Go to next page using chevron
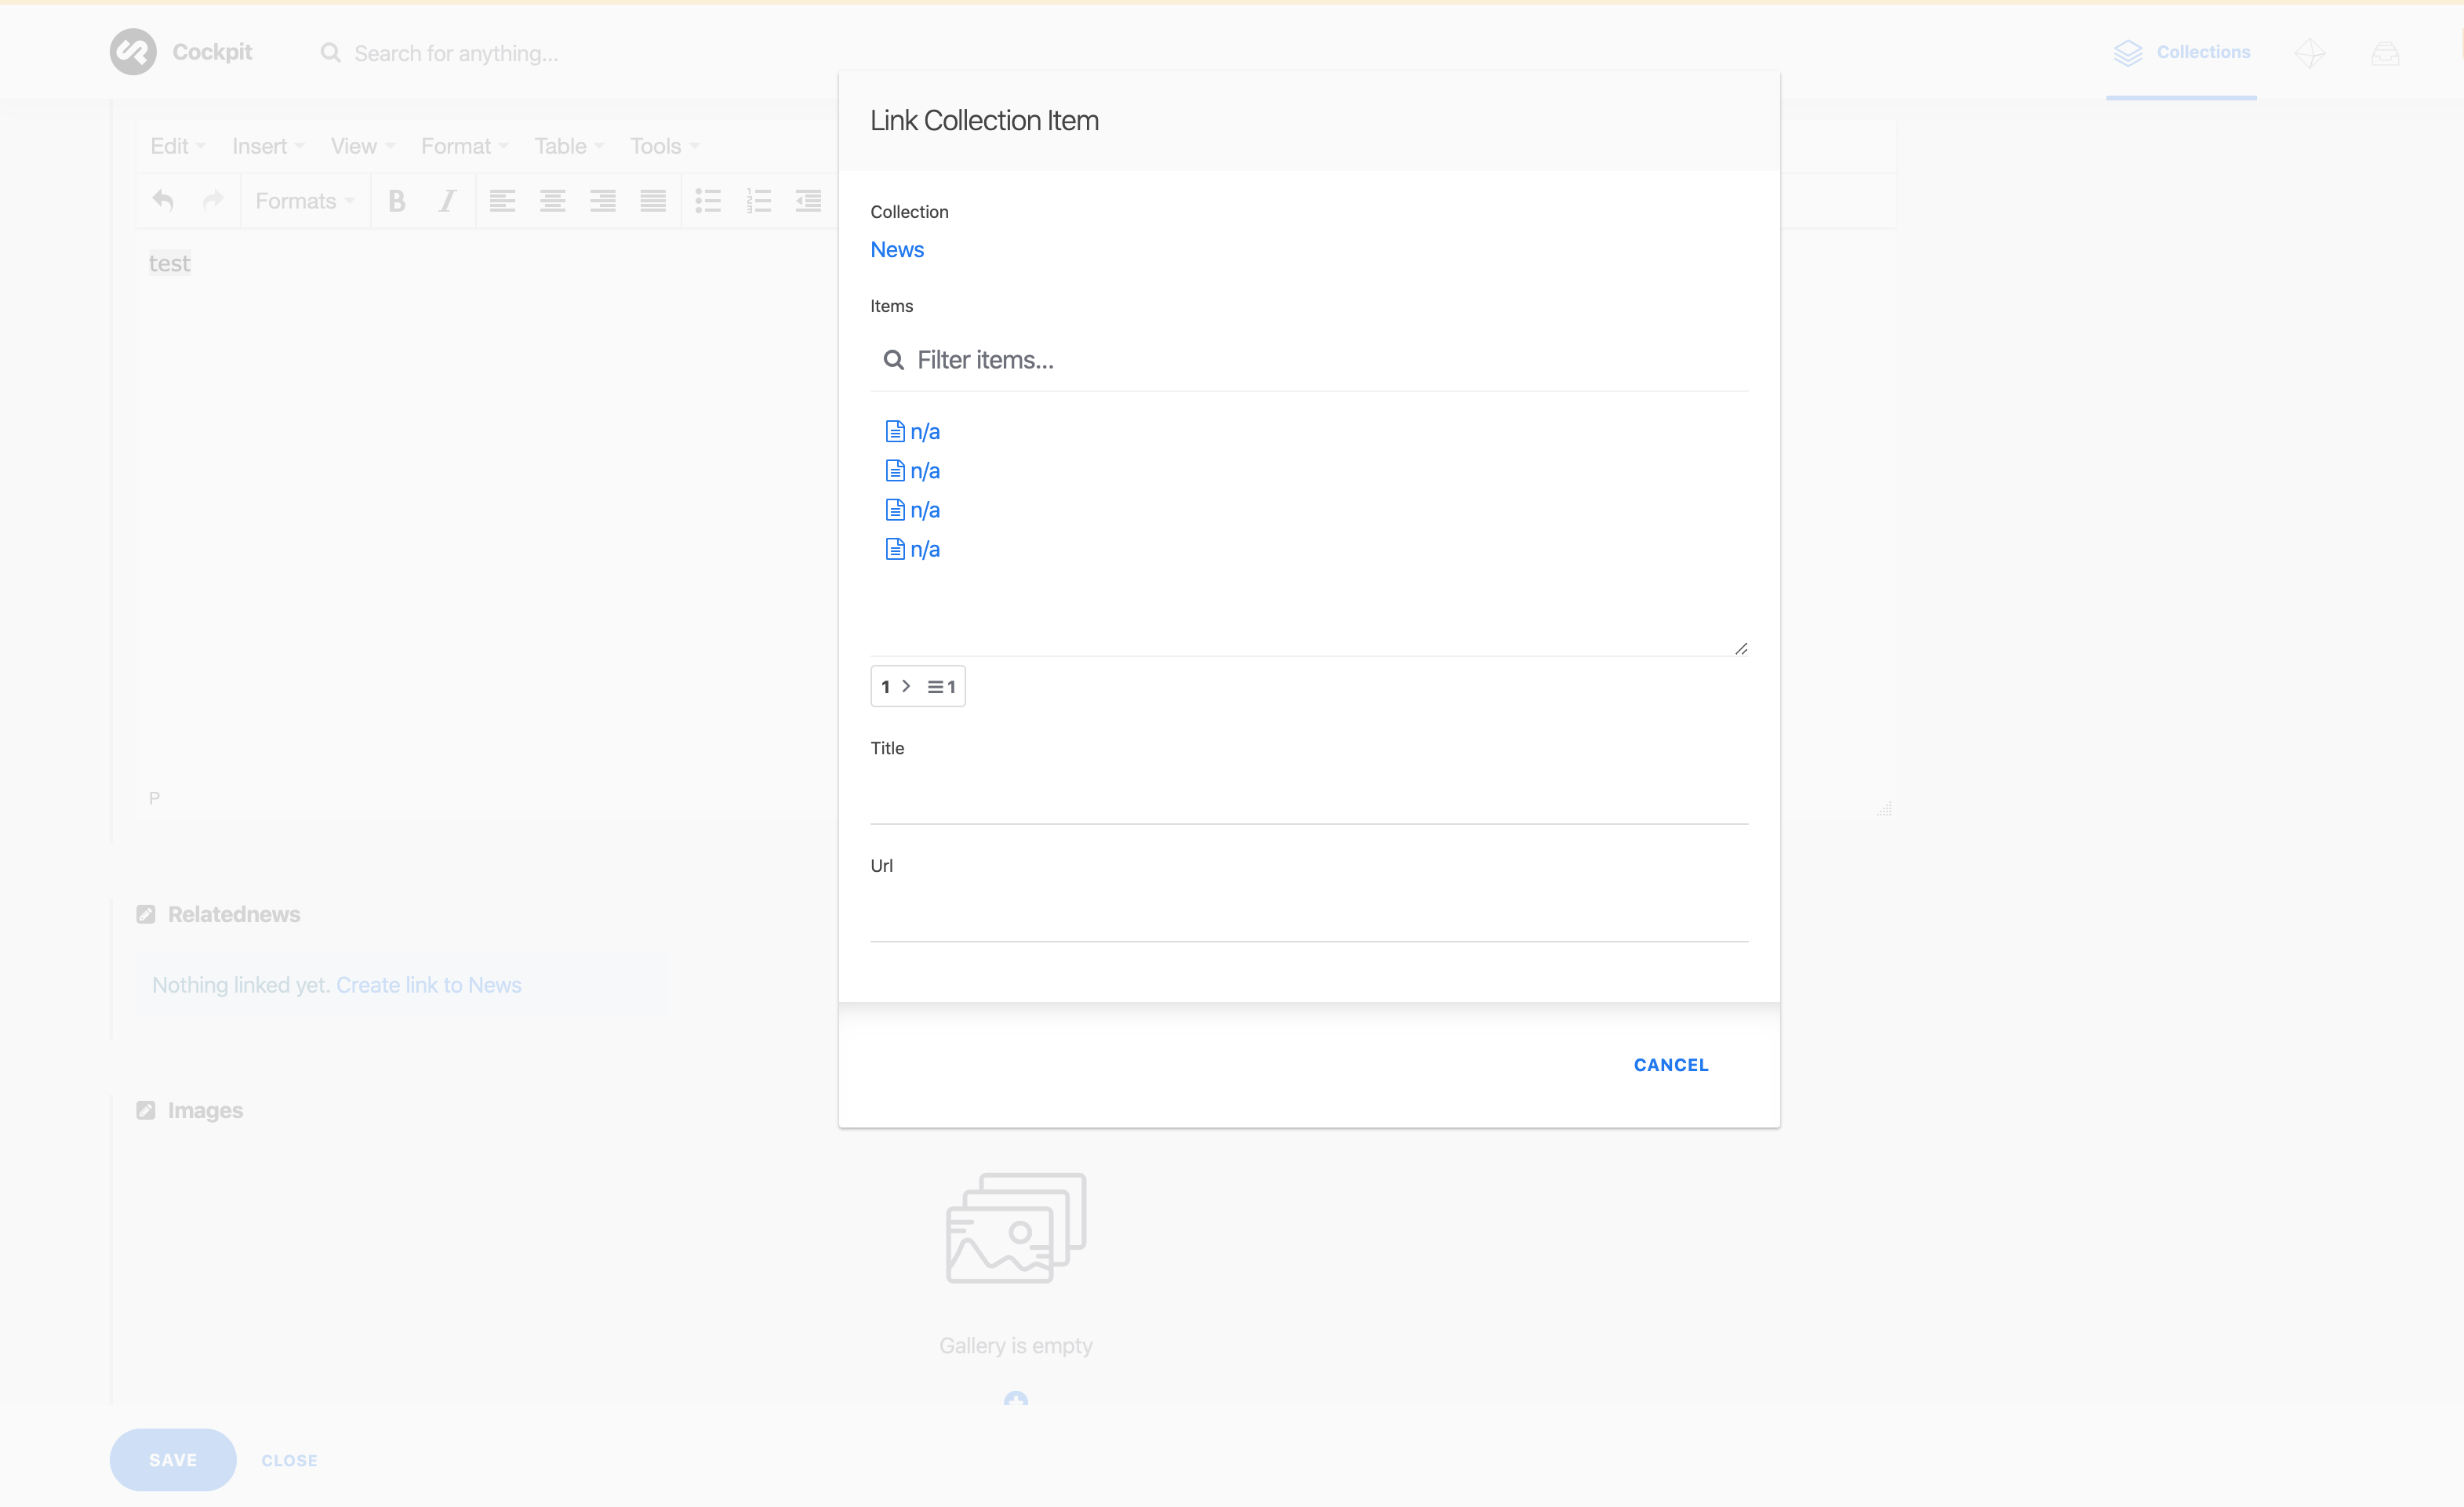The width and height of the screenshot is (2464, 1507). [x=906, y=686]
